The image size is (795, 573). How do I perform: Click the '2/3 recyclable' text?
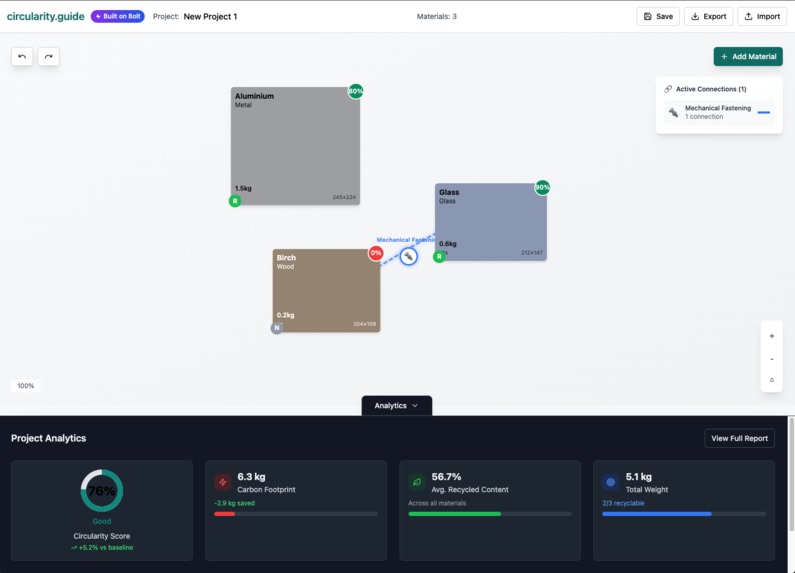pos(623,503)
